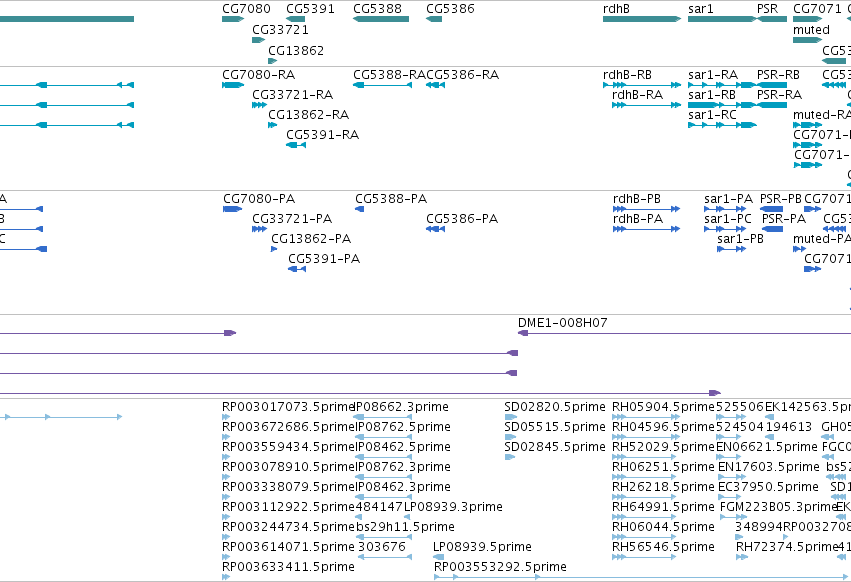Select the sar1 gene label
Screen dimensions: 851x582
click(701, 9)
